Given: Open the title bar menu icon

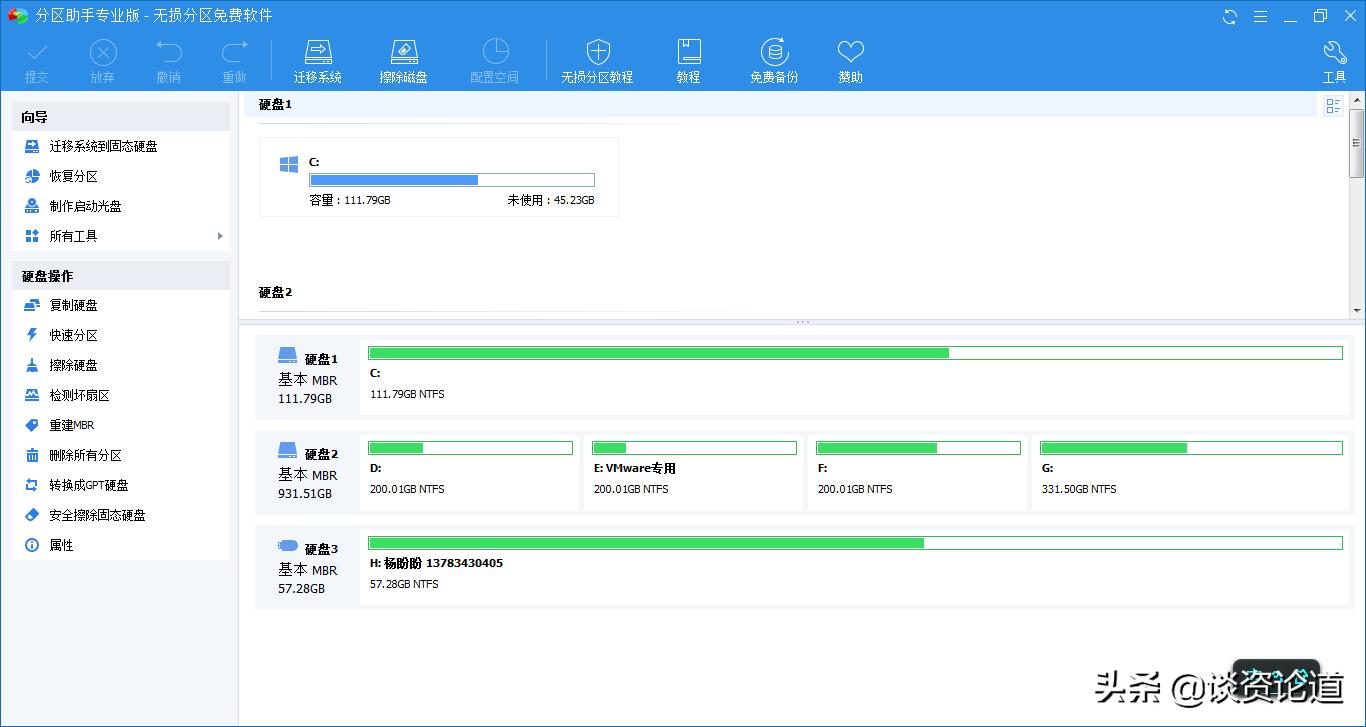Looking at the screenshot, I should [1260, 16].
